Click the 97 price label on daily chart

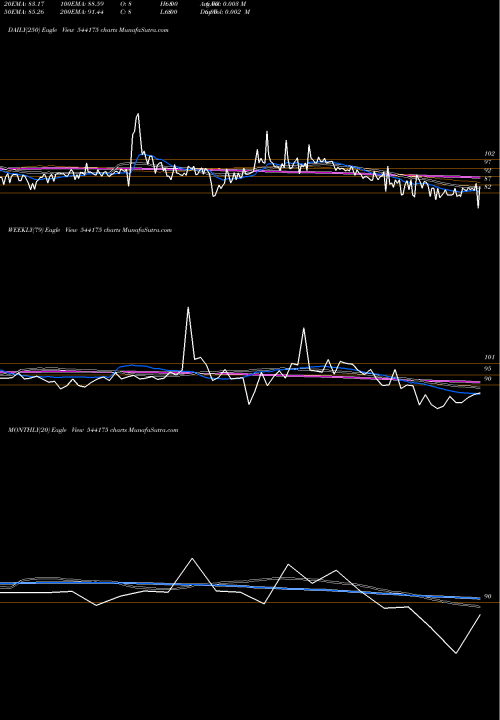(x=488, y=162)
